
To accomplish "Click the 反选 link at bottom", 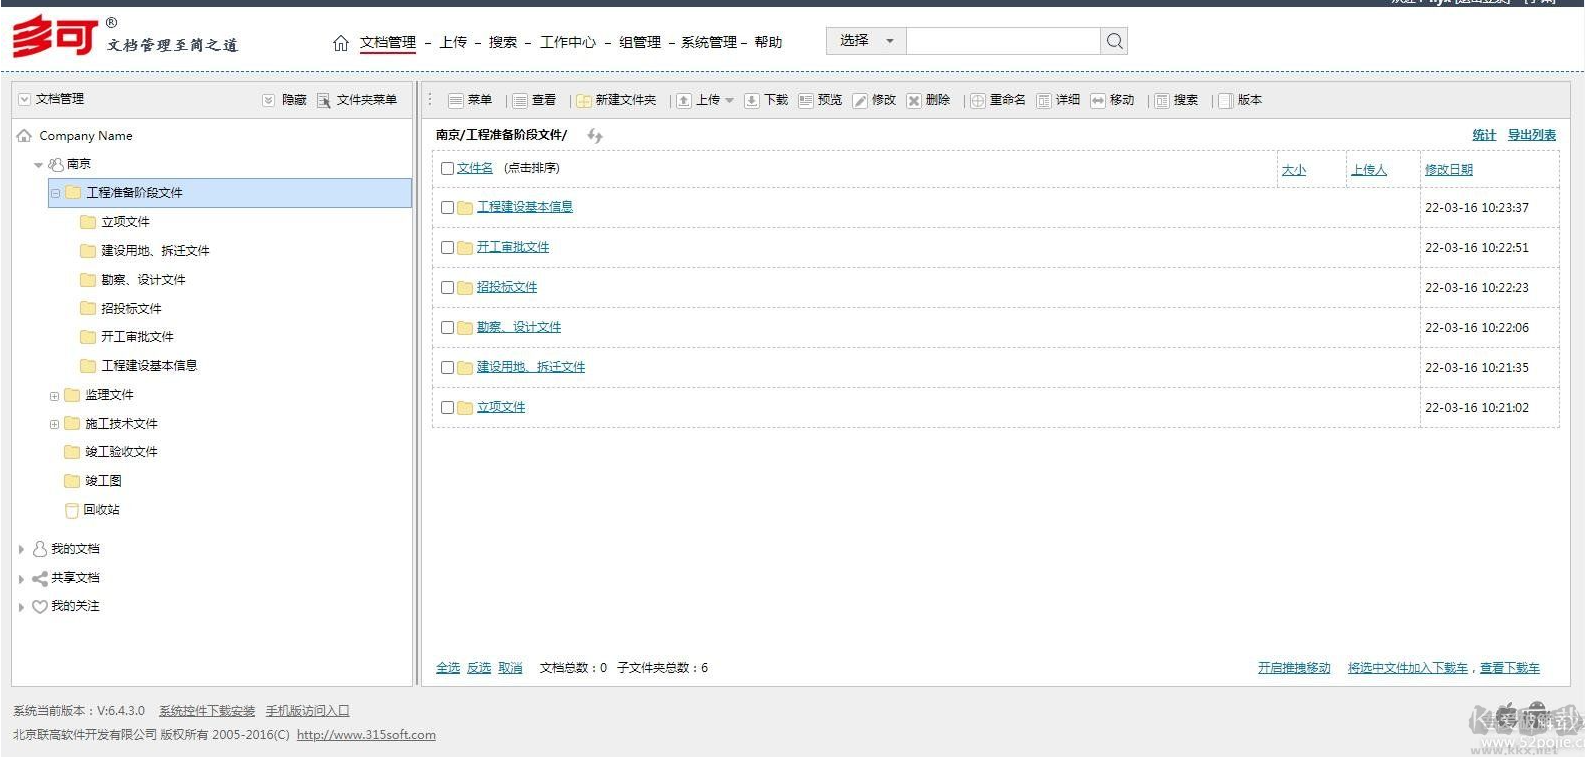I will tap(479, 668).
